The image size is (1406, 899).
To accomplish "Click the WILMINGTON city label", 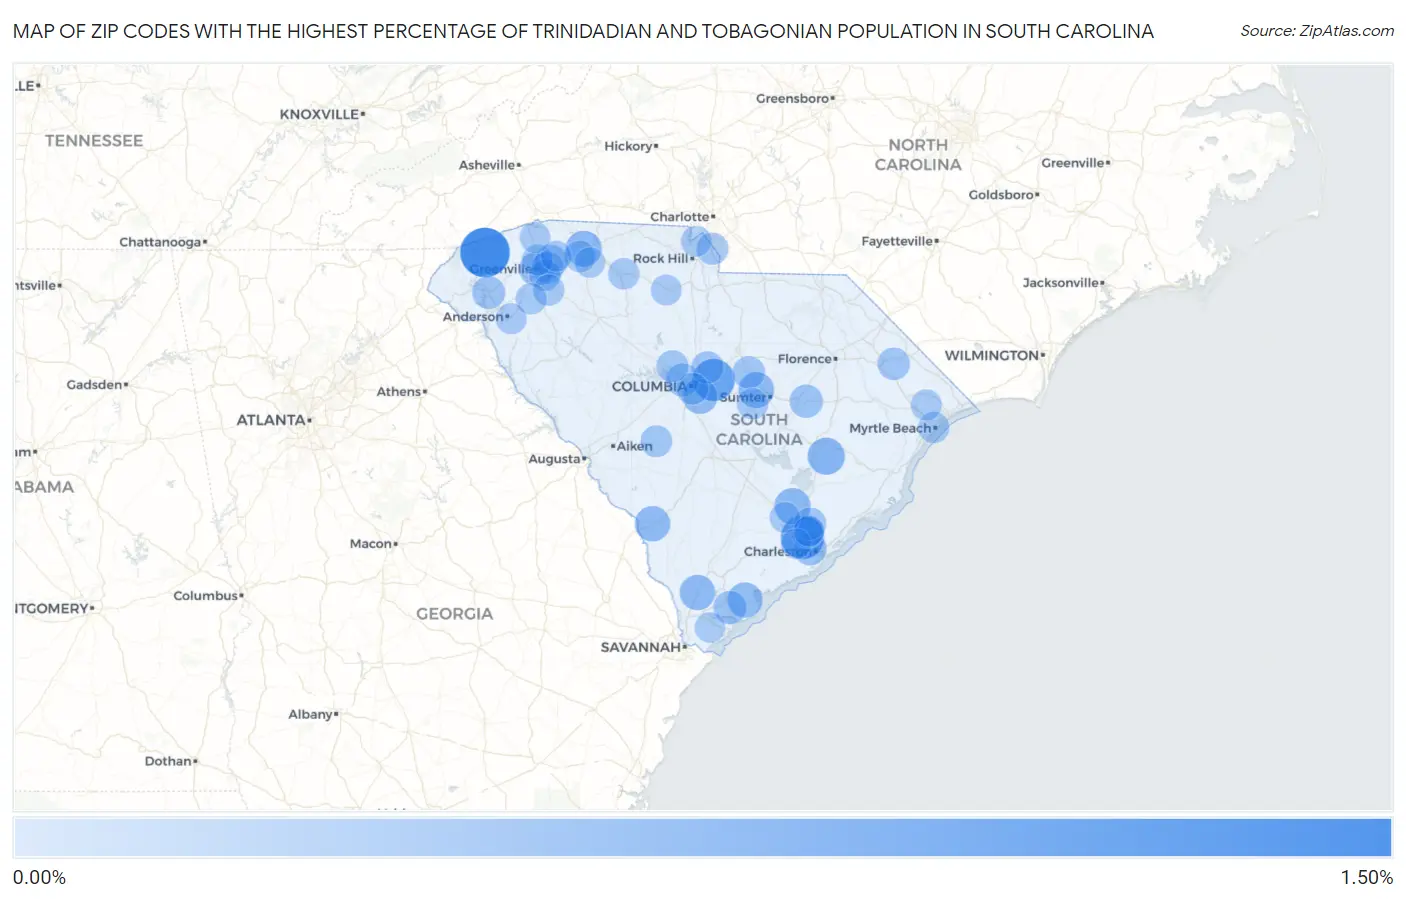I will tap(992, 355).
